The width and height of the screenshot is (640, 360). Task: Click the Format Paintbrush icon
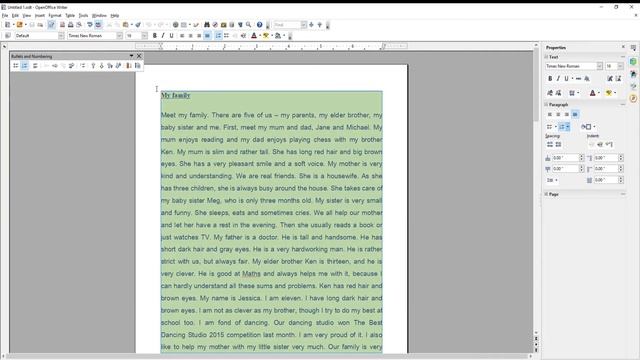[138, 25]
